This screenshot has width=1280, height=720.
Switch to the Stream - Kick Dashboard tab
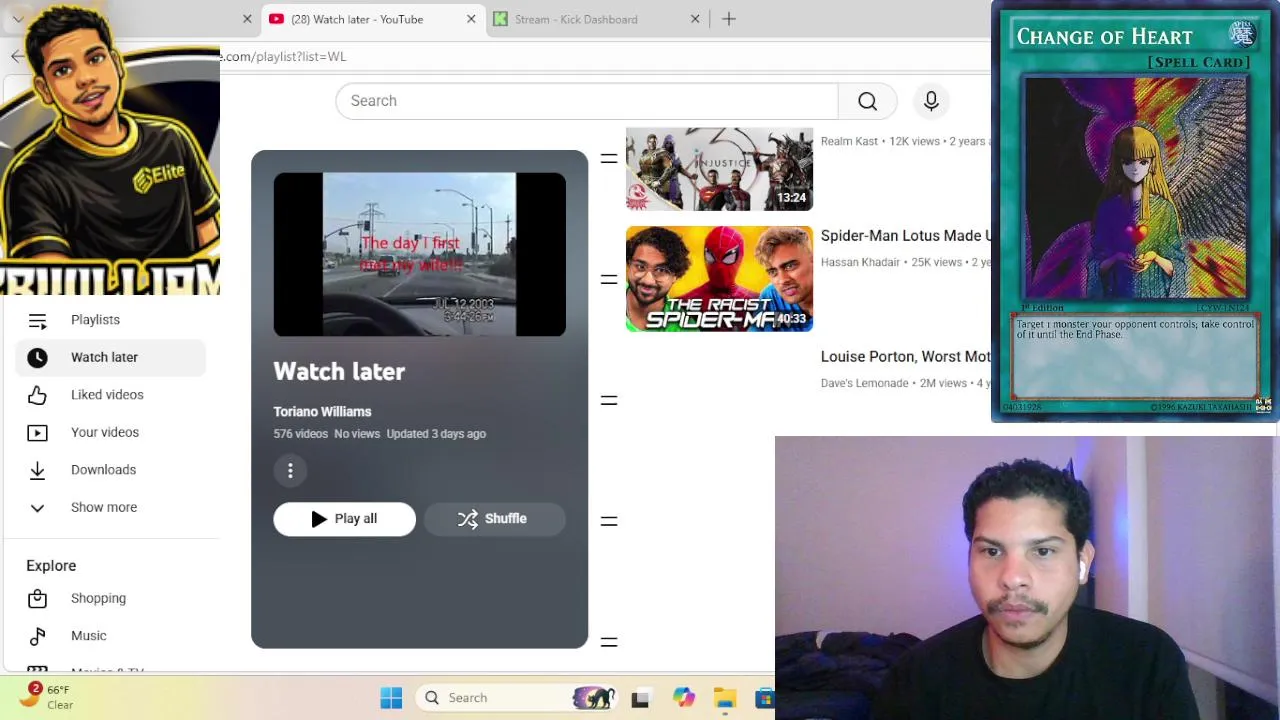(597, 19)
